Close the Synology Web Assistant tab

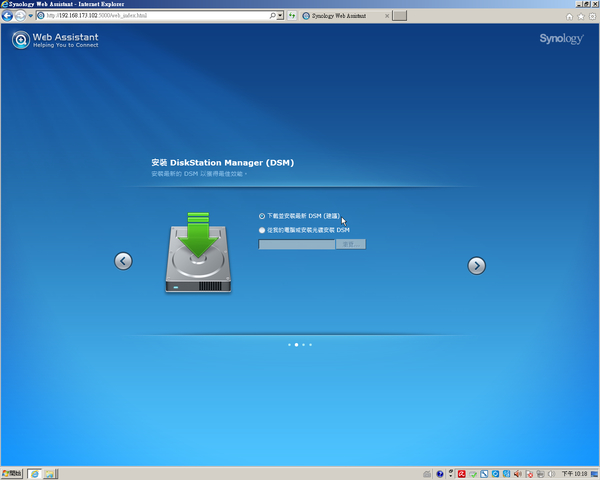(x=387, y=16)
